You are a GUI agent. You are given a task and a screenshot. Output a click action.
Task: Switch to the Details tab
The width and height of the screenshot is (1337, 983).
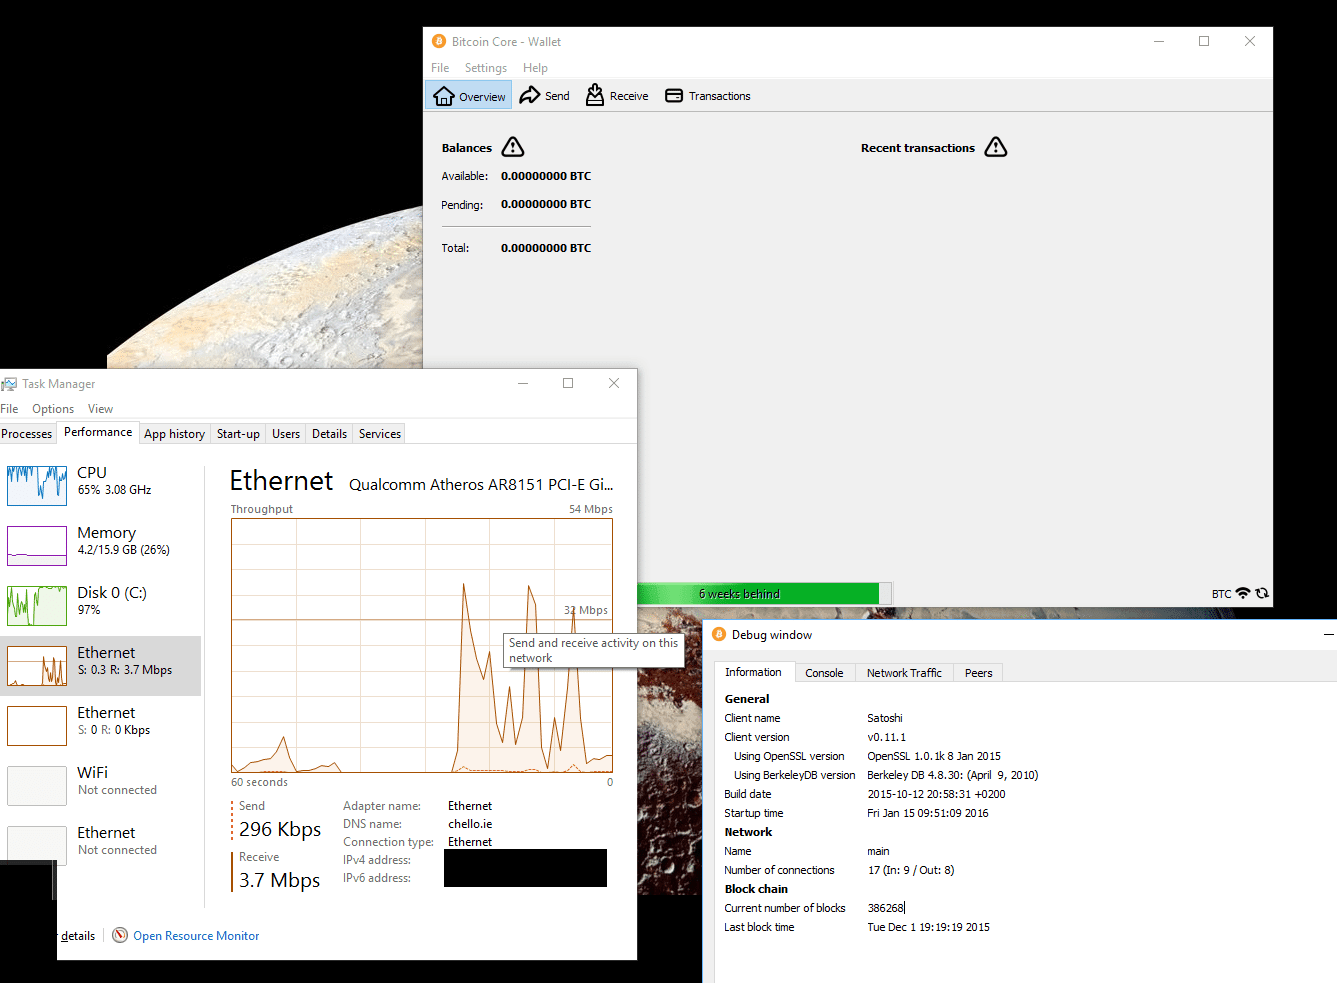pos(329,434)
